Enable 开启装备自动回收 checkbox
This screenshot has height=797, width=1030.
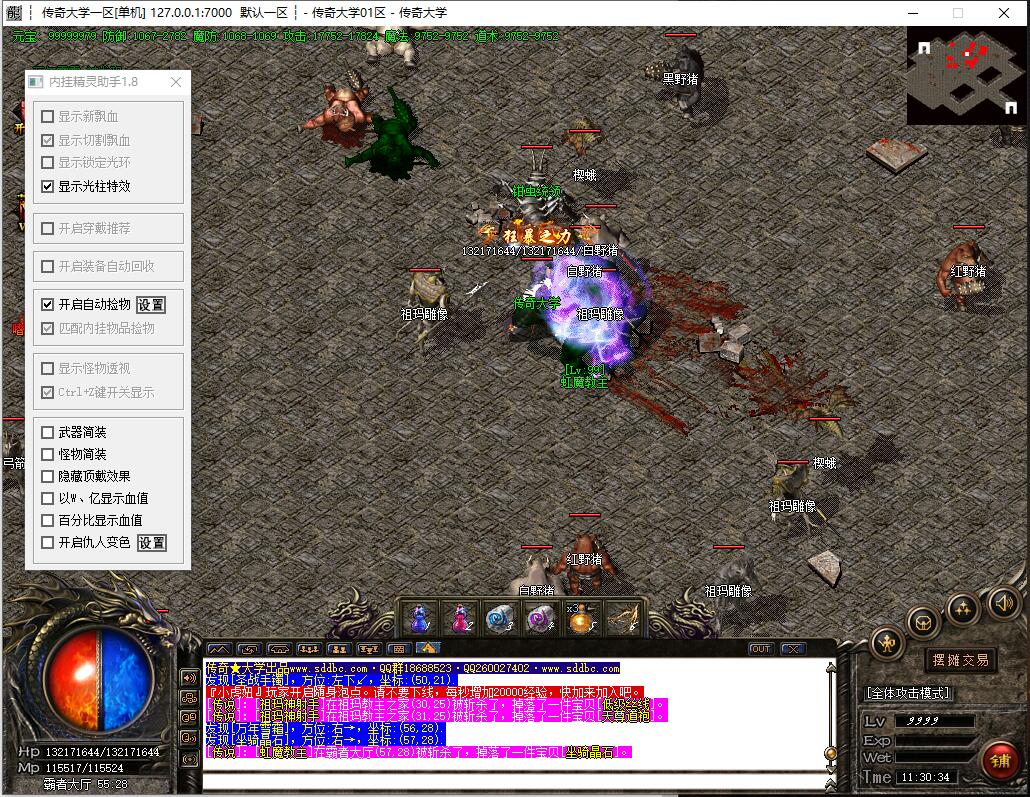pos(47,267)
